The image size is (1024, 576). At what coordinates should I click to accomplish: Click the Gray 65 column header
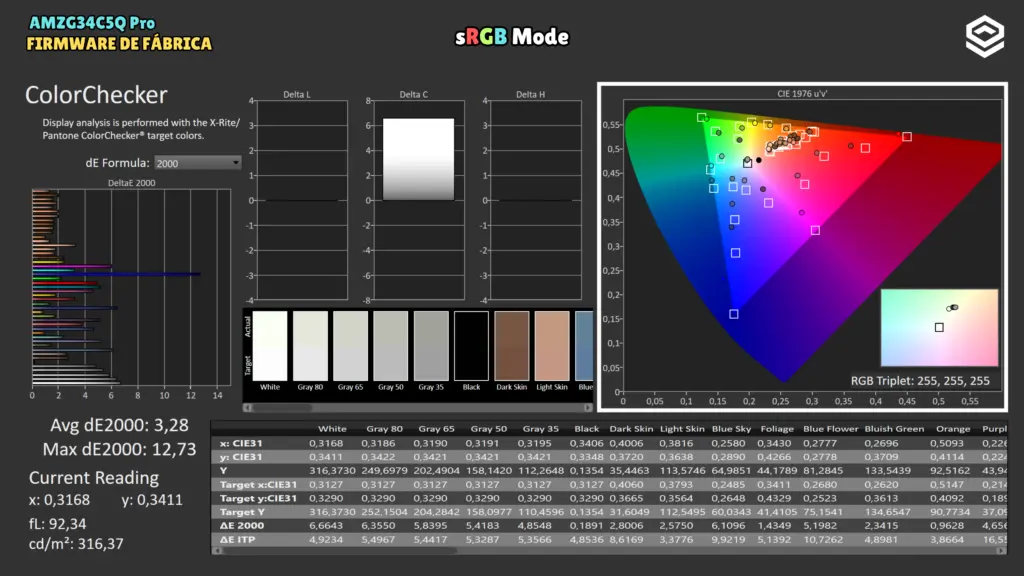(x=436, y=429)
